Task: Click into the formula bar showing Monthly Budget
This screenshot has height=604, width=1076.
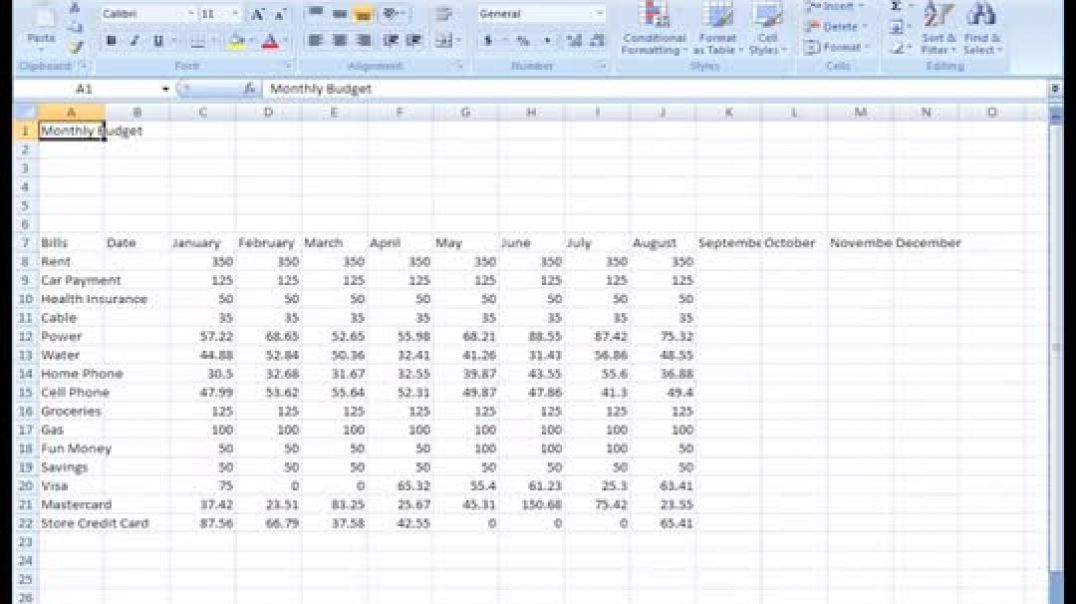Action: pyautogui.click(x=655, y=89)
